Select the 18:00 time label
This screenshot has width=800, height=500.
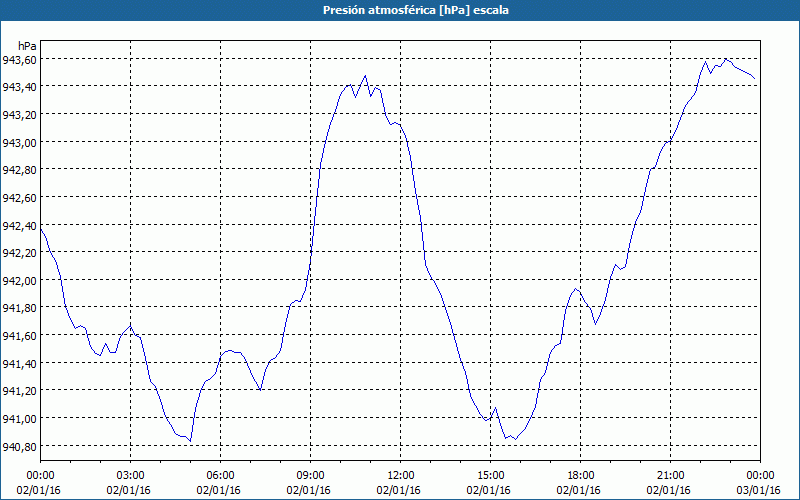(x=581, y=476)
